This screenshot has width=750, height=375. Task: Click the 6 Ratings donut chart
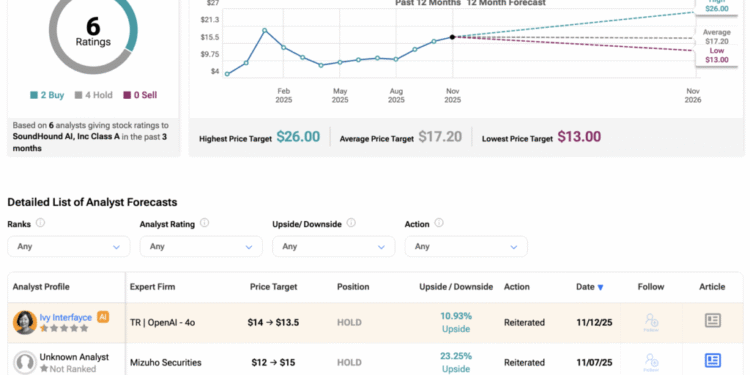point(93,31)
